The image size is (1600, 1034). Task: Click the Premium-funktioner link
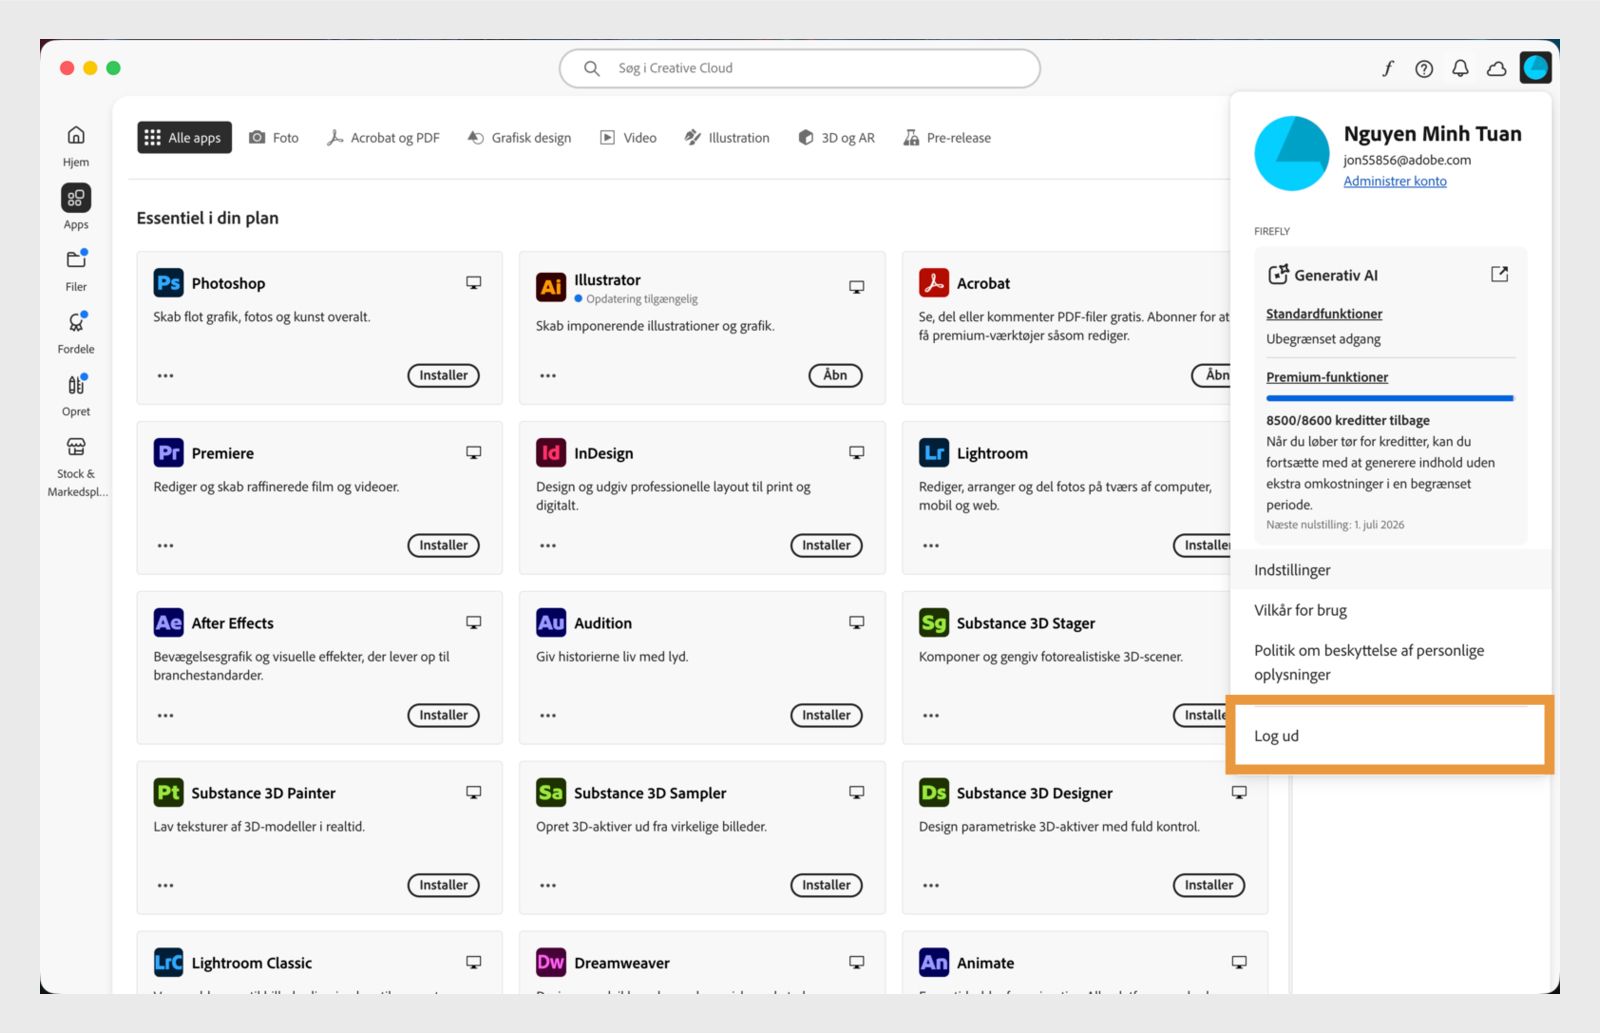click(1327, 377)
